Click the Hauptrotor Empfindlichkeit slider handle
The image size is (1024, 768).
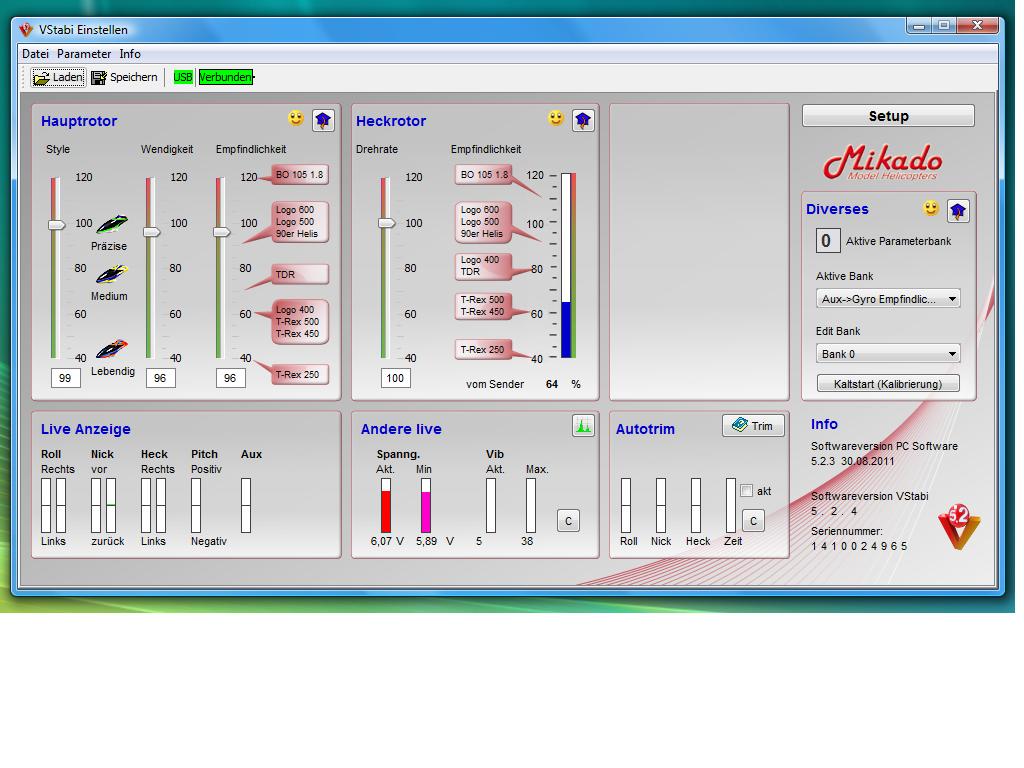[x=222, y=232]
